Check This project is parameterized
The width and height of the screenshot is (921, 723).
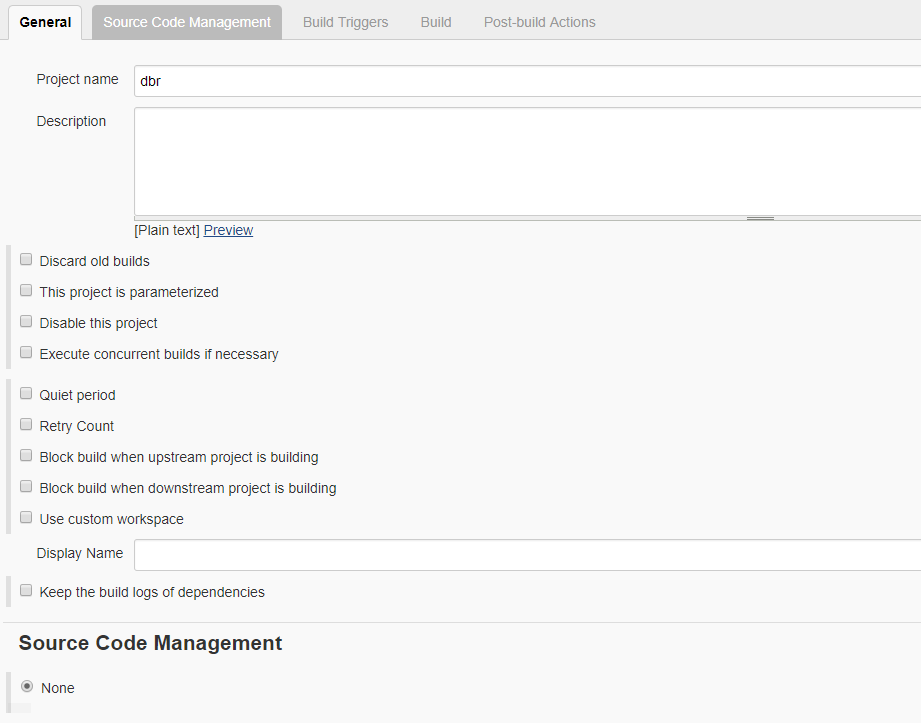(27, 291)
